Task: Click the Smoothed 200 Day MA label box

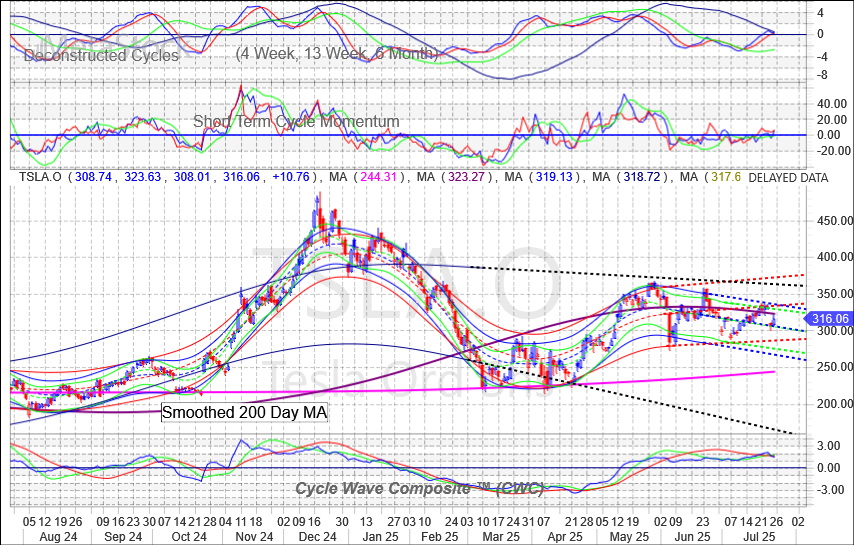Action: click(245, 412)
